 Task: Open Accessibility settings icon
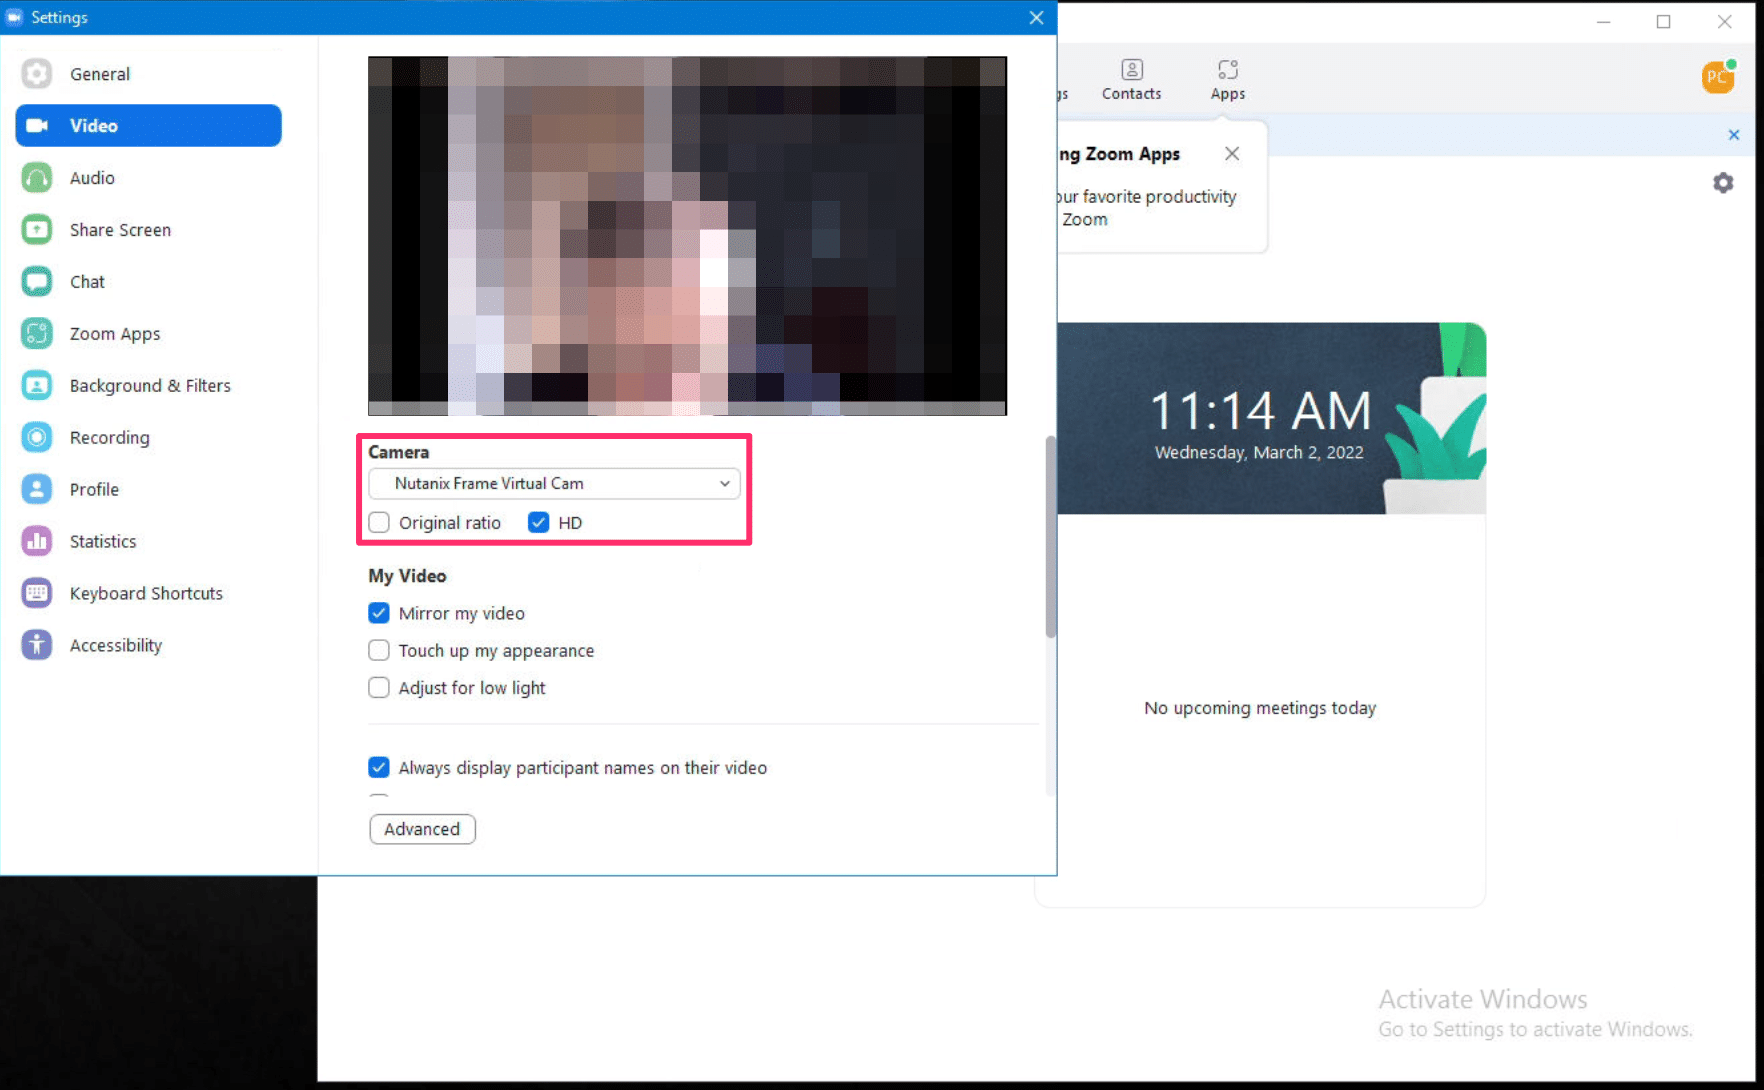pyautogui.click(x=37, y=645)
